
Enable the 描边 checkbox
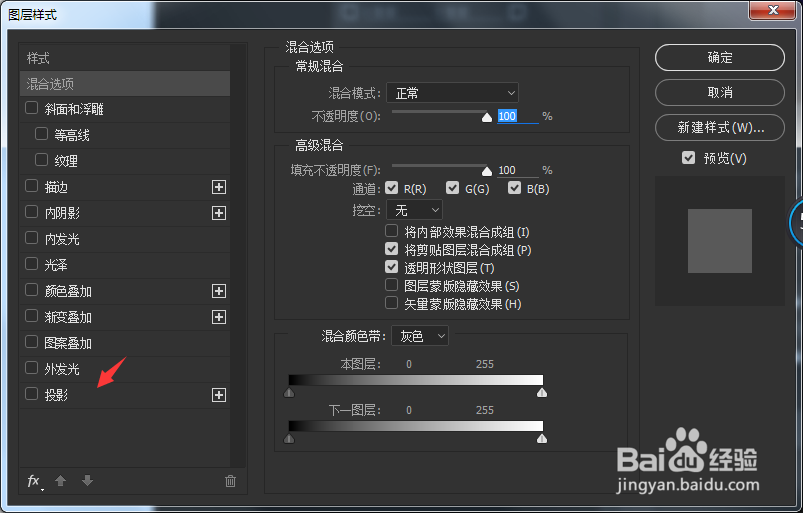point(32,185)
